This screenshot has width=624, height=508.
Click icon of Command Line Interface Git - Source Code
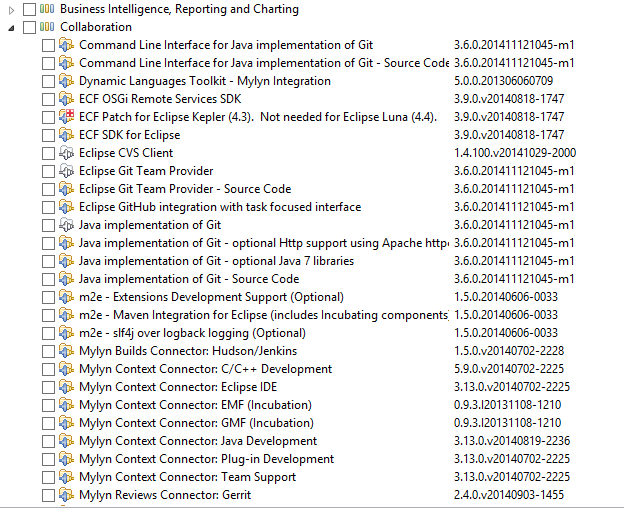pyautogui.click(x=66, y=62)
